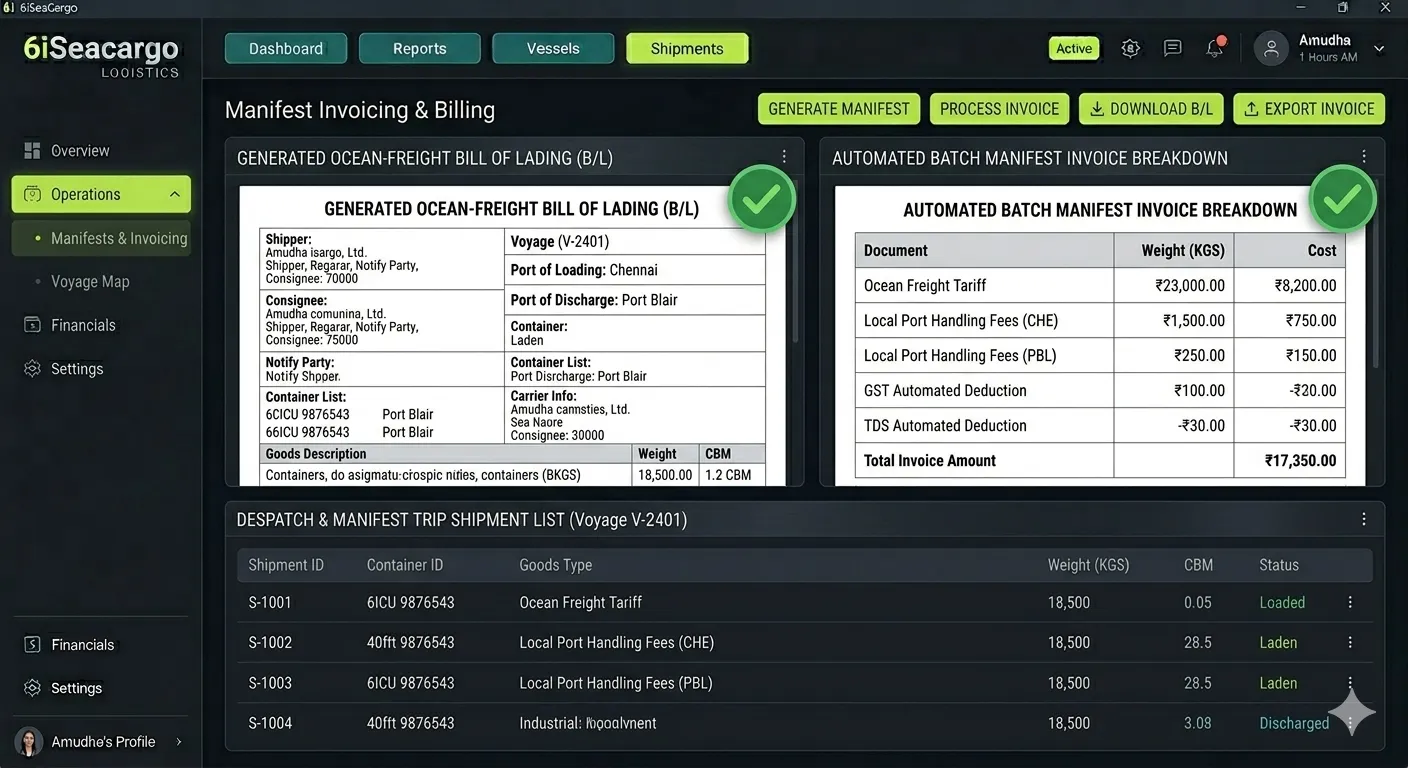Click the Container ID column header
This screenshot has width=1408, height=768.
405,565
